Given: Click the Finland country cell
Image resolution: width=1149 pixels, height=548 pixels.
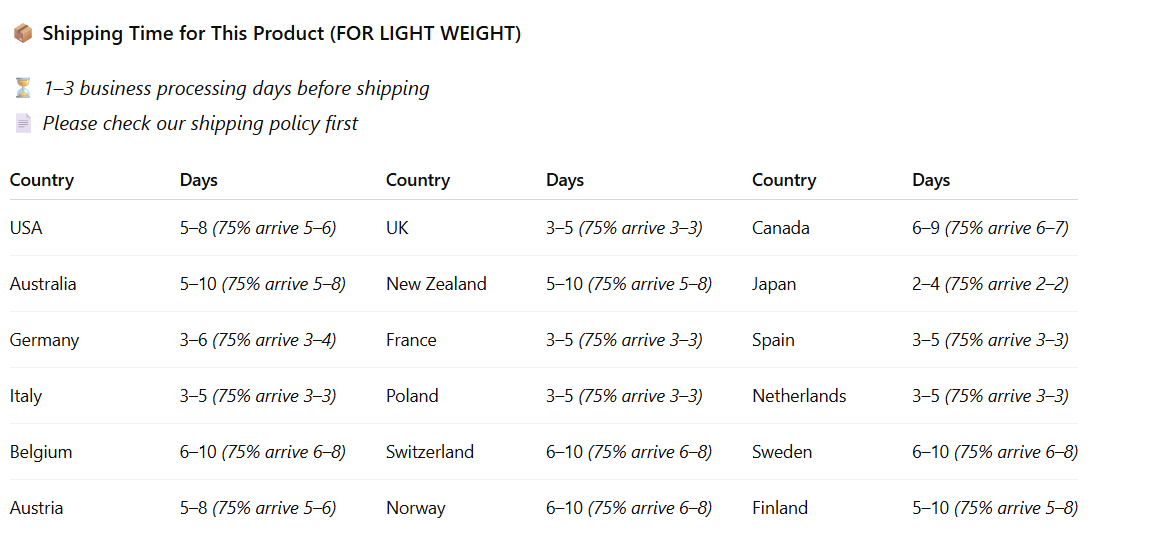Looking at the screenshot, I should point(780,508).
